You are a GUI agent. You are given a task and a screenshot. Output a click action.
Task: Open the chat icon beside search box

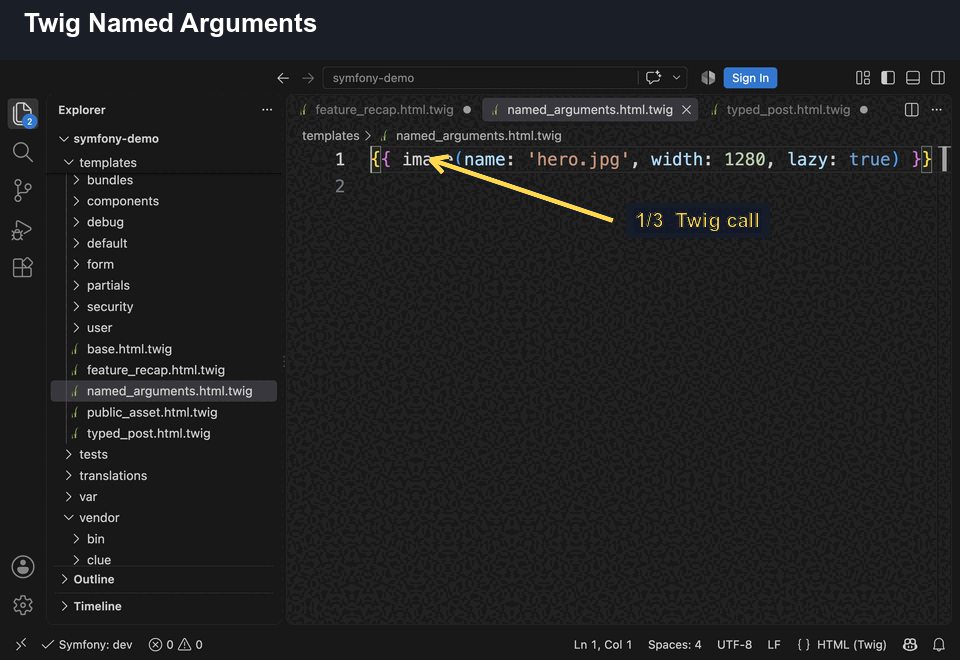click(653, 78)
